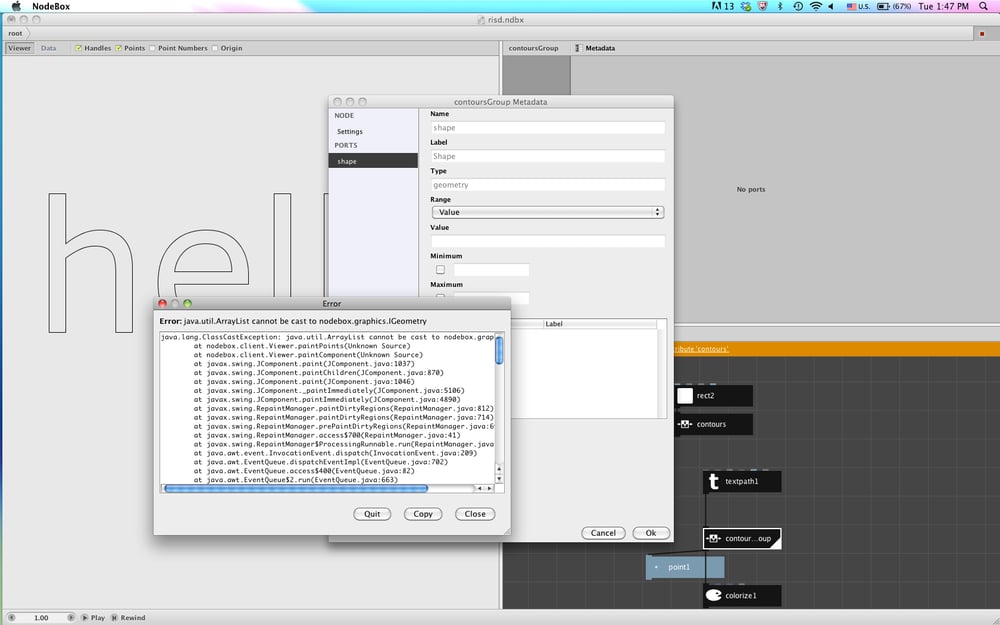
Task: Click the frame decrement arrow beside 1.00
Action: tap(11, 617)
